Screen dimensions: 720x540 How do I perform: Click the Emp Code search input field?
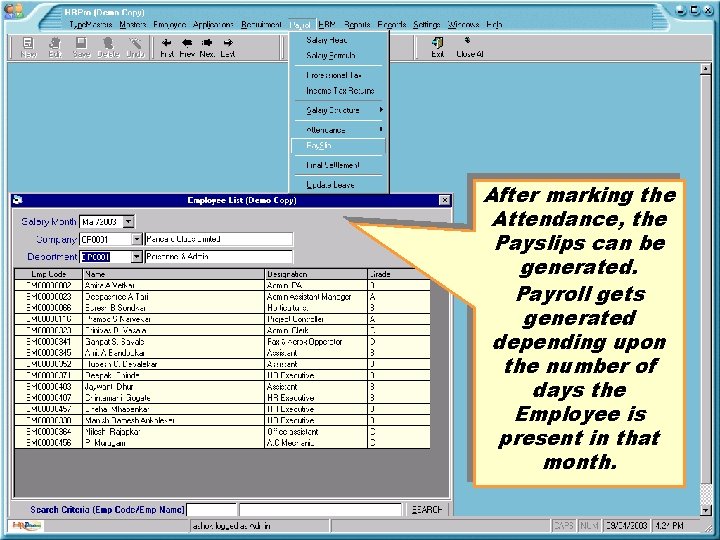212,510
